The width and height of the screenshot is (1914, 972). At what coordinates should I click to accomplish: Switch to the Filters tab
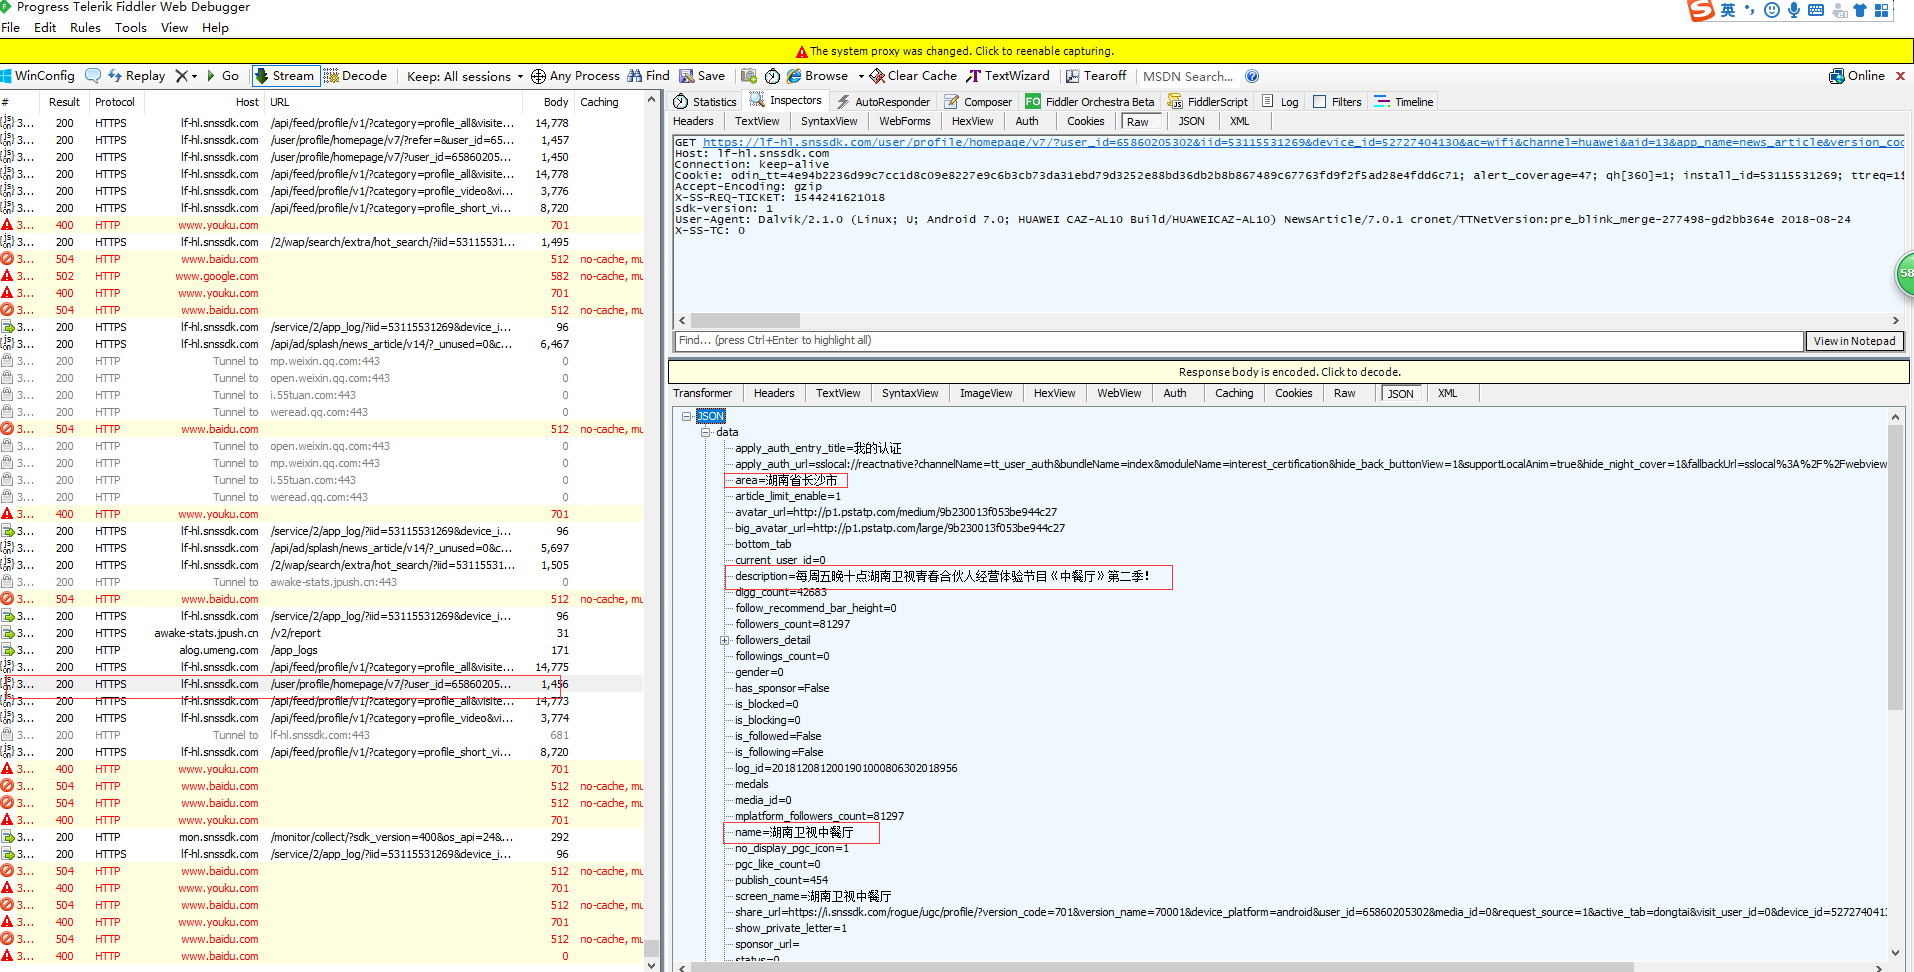(1337, 102)
